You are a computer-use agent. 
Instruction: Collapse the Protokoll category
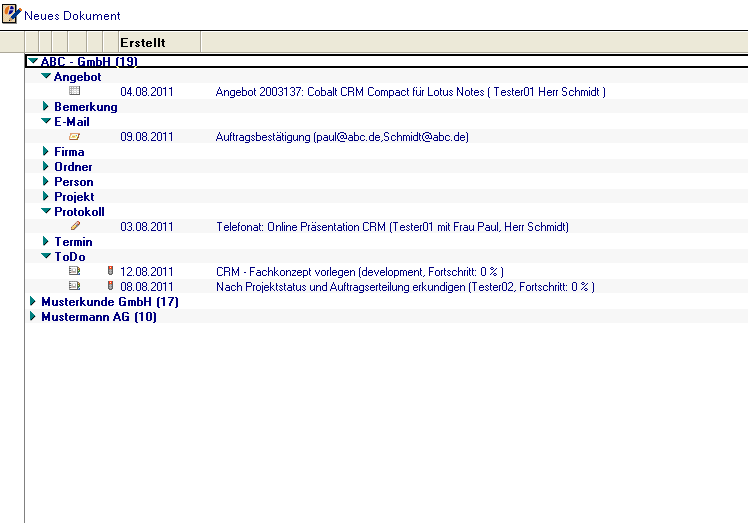[x=46, y=211]
